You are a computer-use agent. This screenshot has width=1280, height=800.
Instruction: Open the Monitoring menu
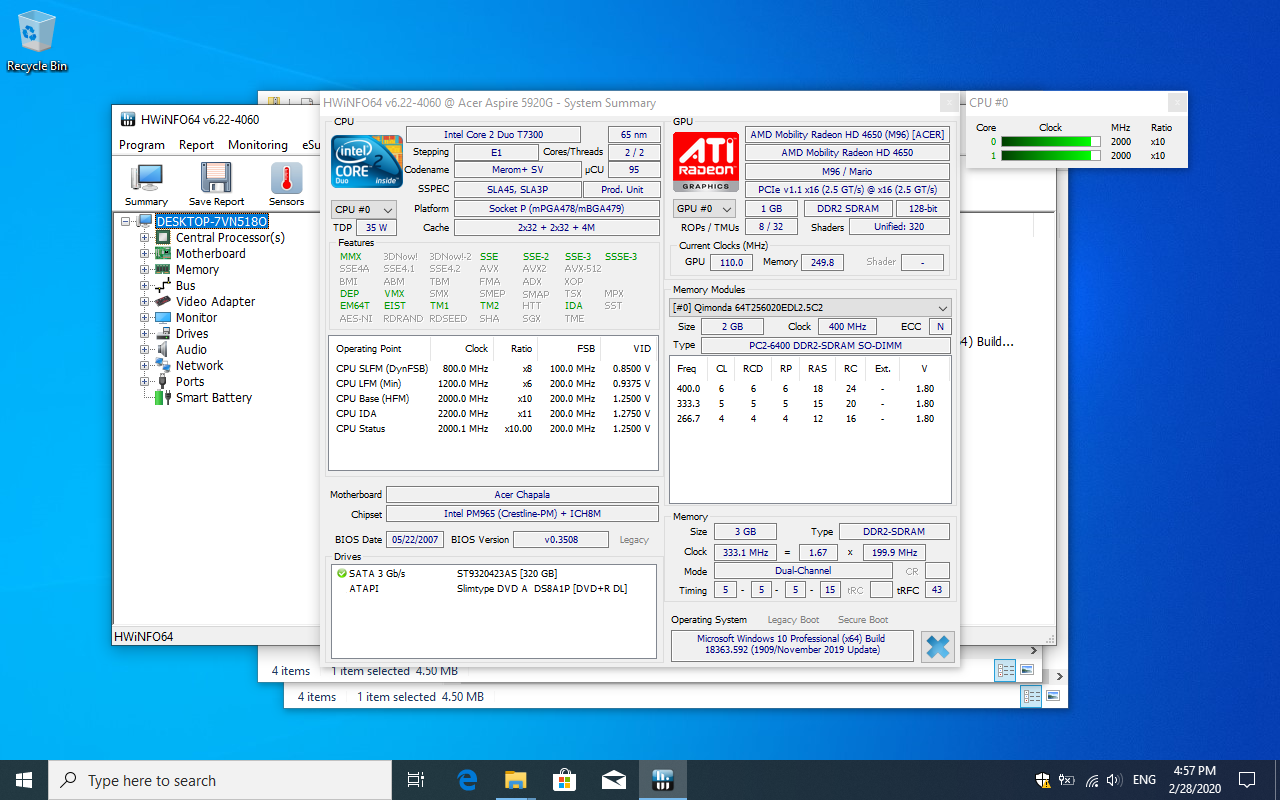pos(258,144)
